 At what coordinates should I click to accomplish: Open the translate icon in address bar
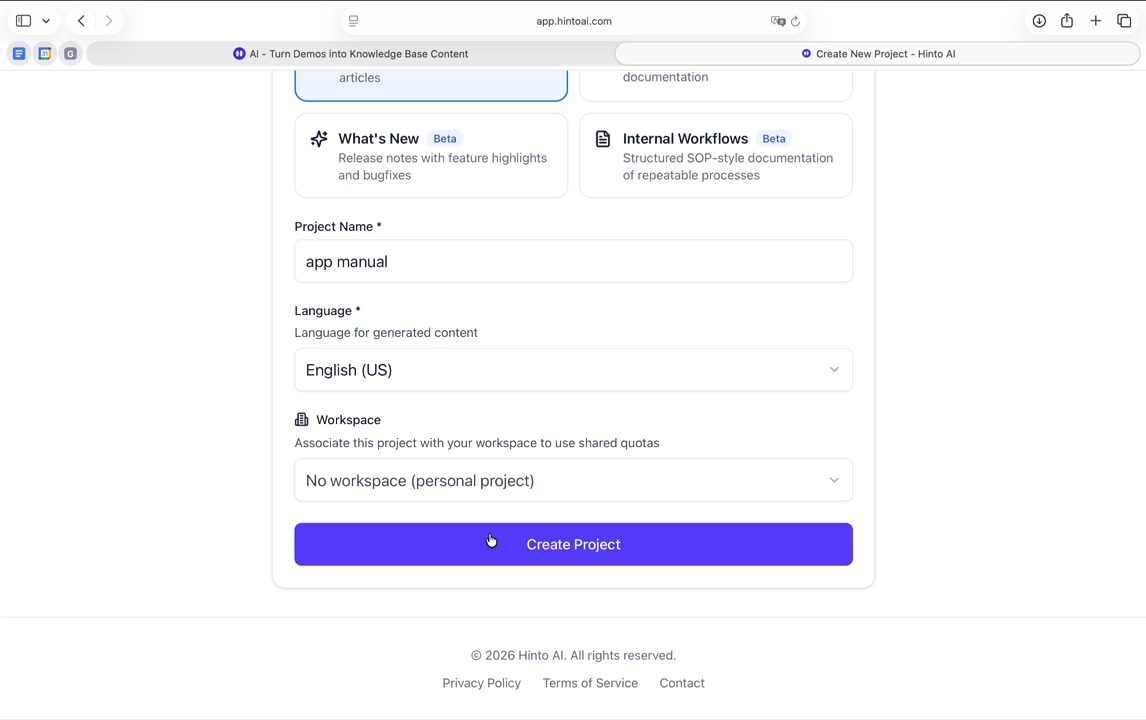coord(778,21)
